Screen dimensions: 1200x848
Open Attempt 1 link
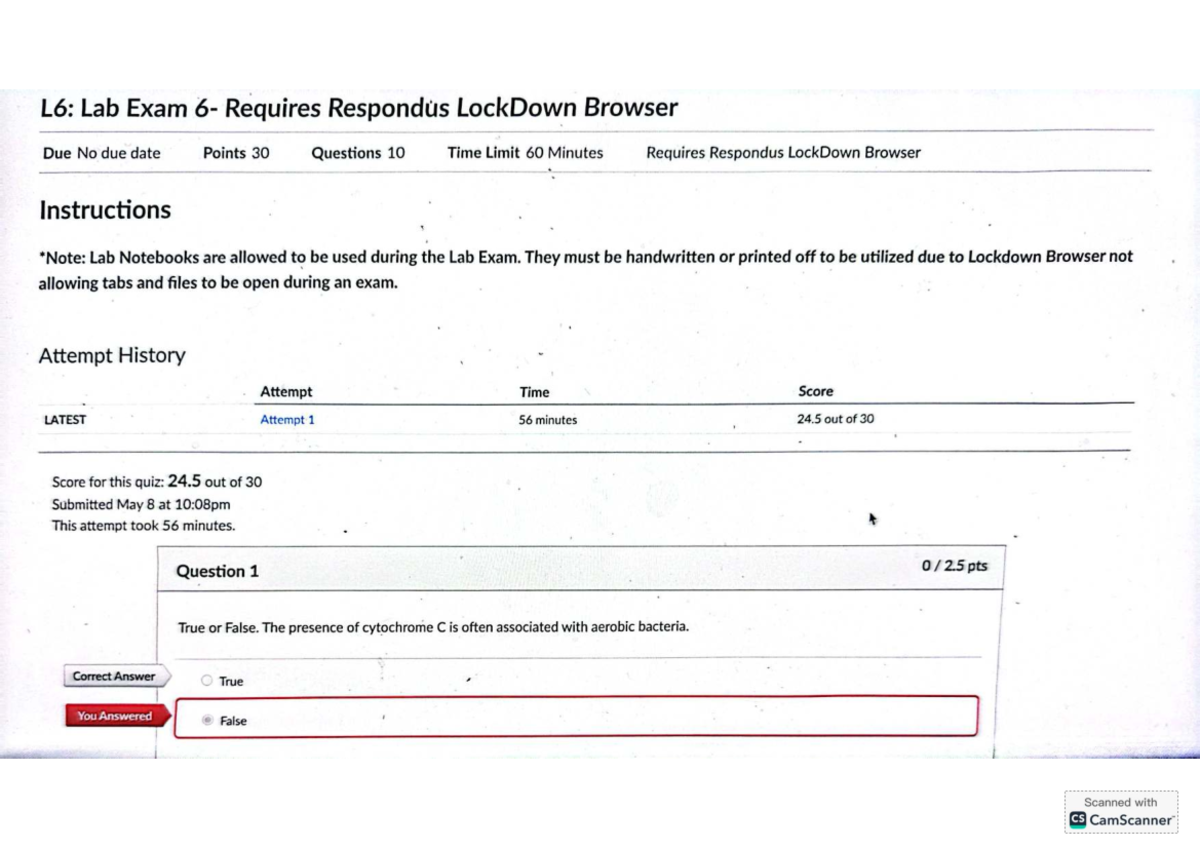coord(286,420)
